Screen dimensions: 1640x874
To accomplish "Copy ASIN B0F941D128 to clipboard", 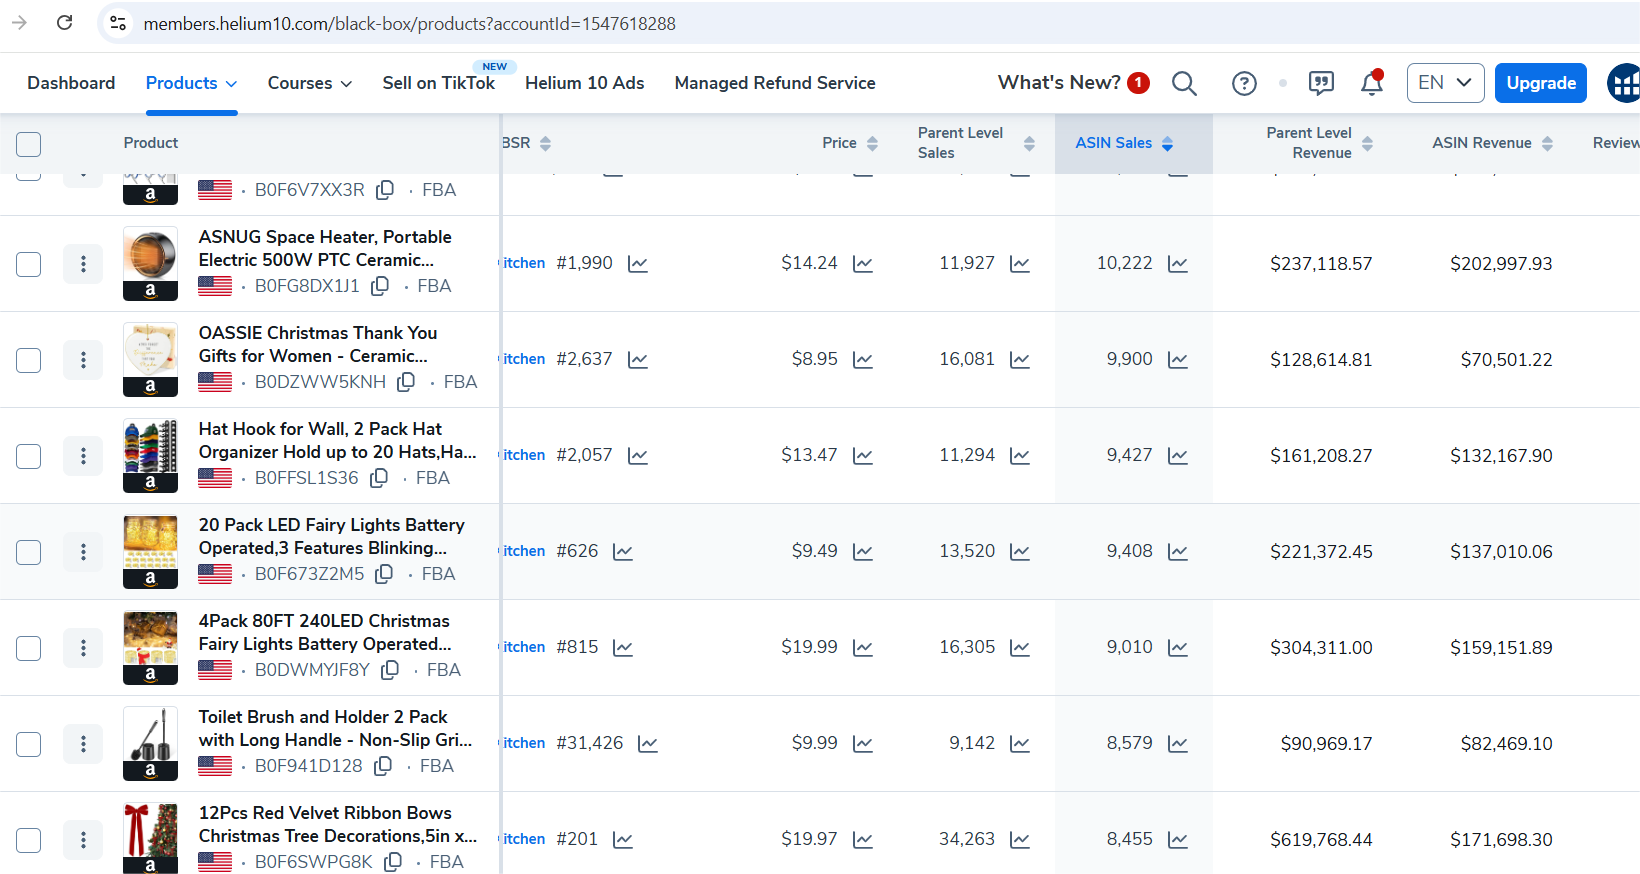I will tap(383, 766).
